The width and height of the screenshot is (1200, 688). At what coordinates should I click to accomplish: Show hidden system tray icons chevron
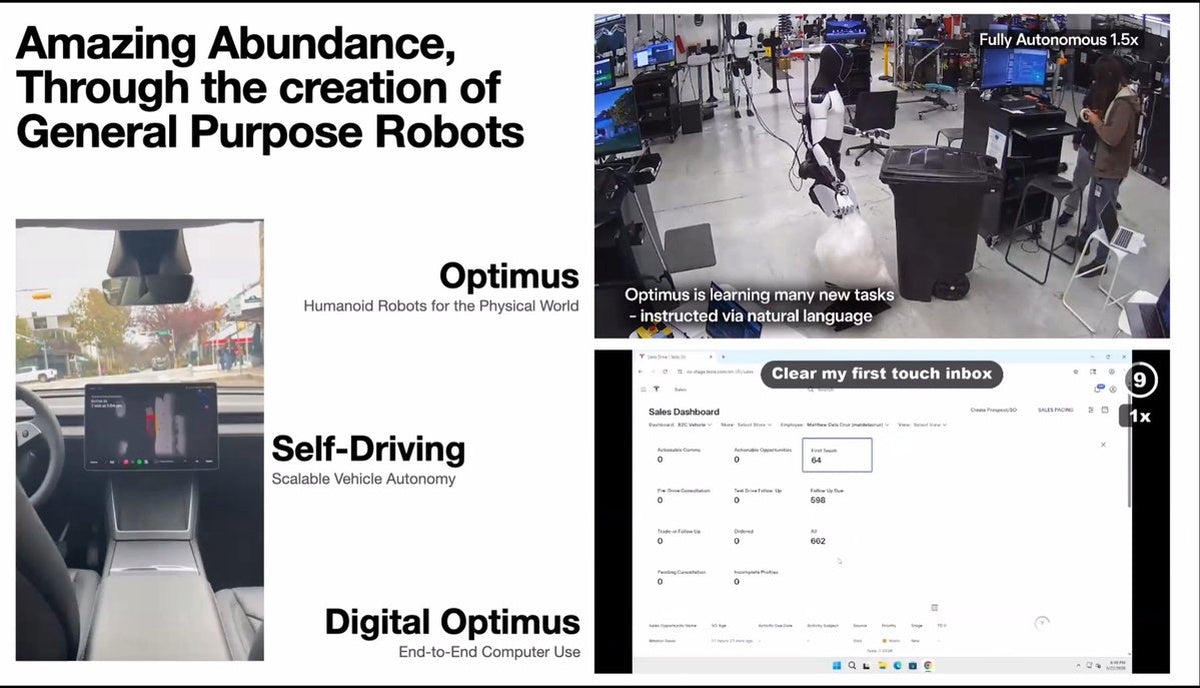point(1078,665)
